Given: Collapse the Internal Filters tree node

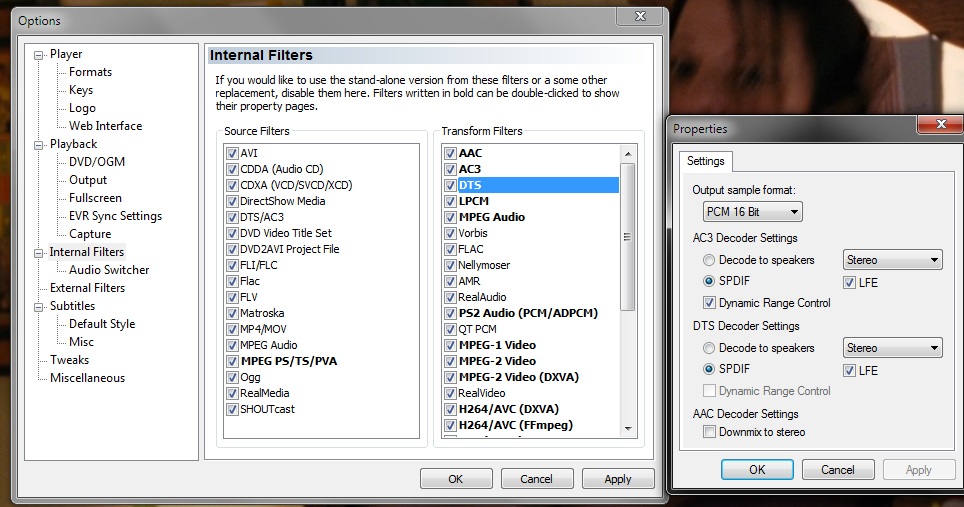Looking at the screenshot, I should 39,253.
